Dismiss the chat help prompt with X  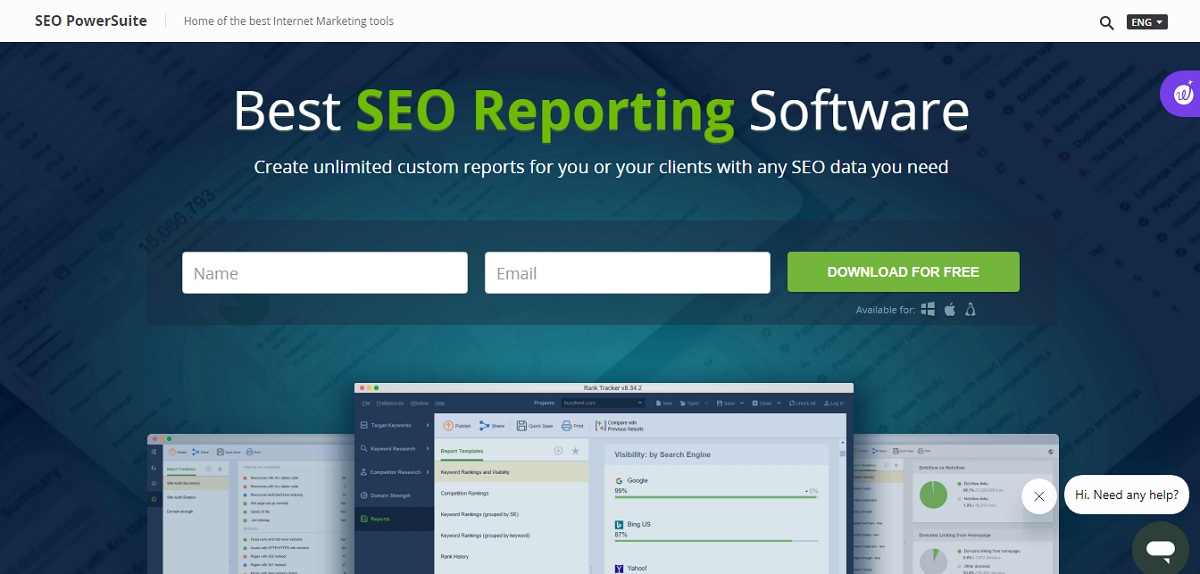[1039, 496]
